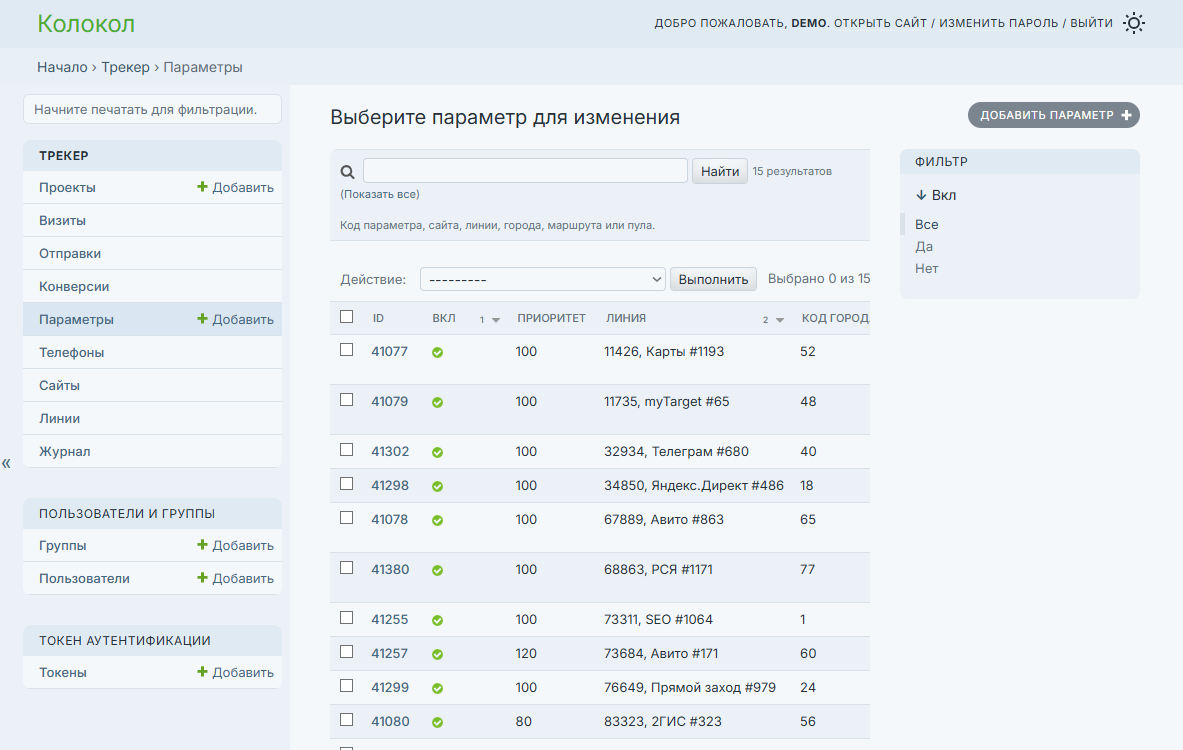1183x750 pixels.
Task: Open Визиты in the sidebar
Action: pos(63,220)
